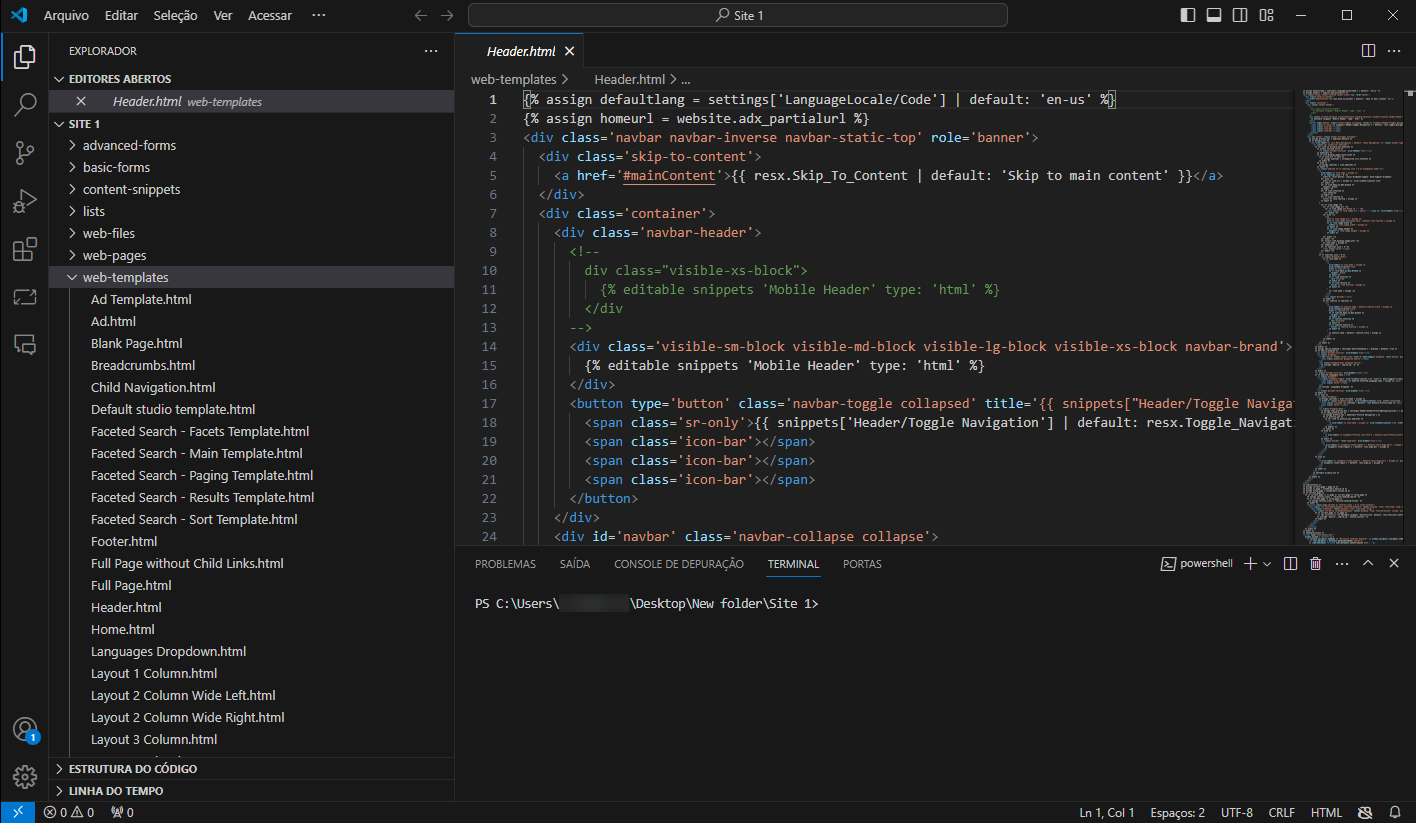Open the Arquivo menu
This screenshot has width=1416, height=823.
67,15
